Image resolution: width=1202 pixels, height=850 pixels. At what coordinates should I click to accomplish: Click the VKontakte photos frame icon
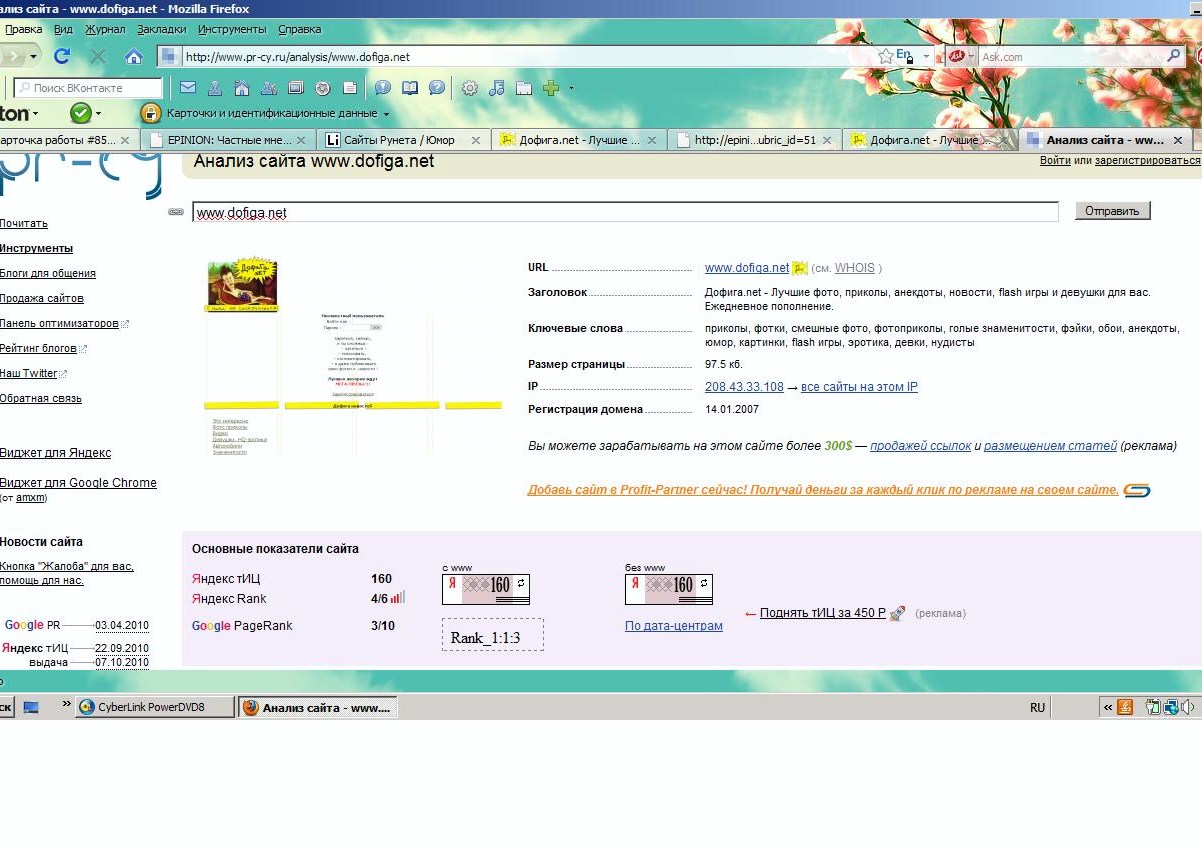tap(296, 88)
